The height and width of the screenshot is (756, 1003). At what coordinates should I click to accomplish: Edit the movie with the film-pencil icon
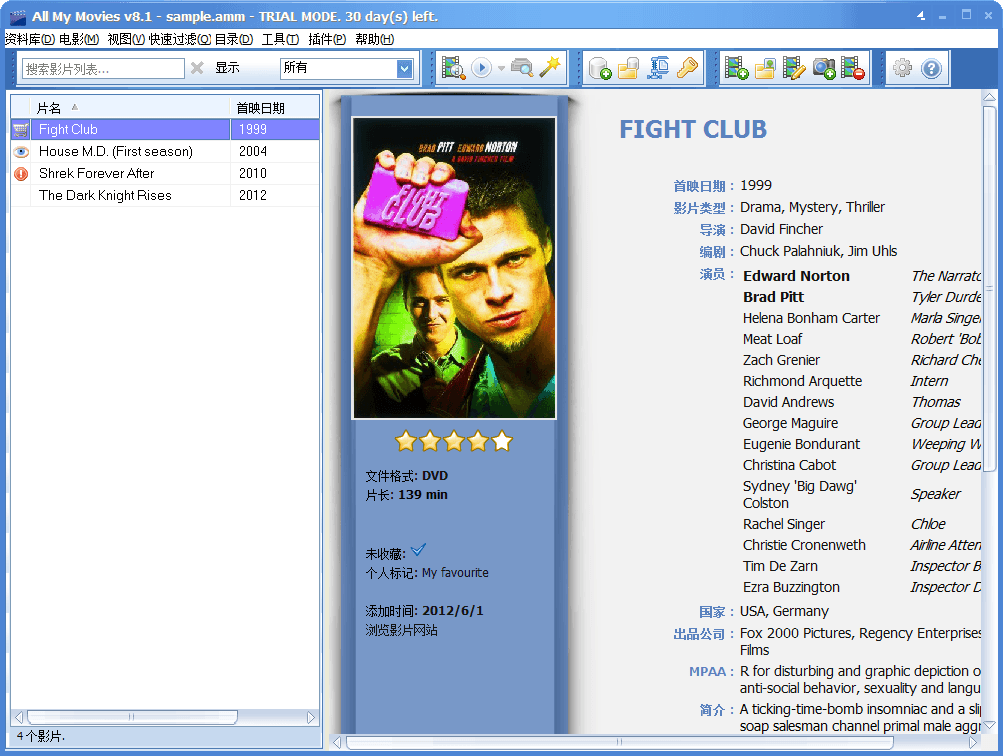[794, 68]
